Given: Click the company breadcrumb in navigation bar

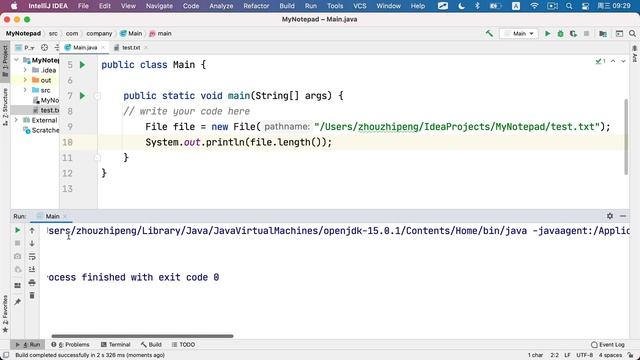Looking at the screenshot, I should pos(99,33).
